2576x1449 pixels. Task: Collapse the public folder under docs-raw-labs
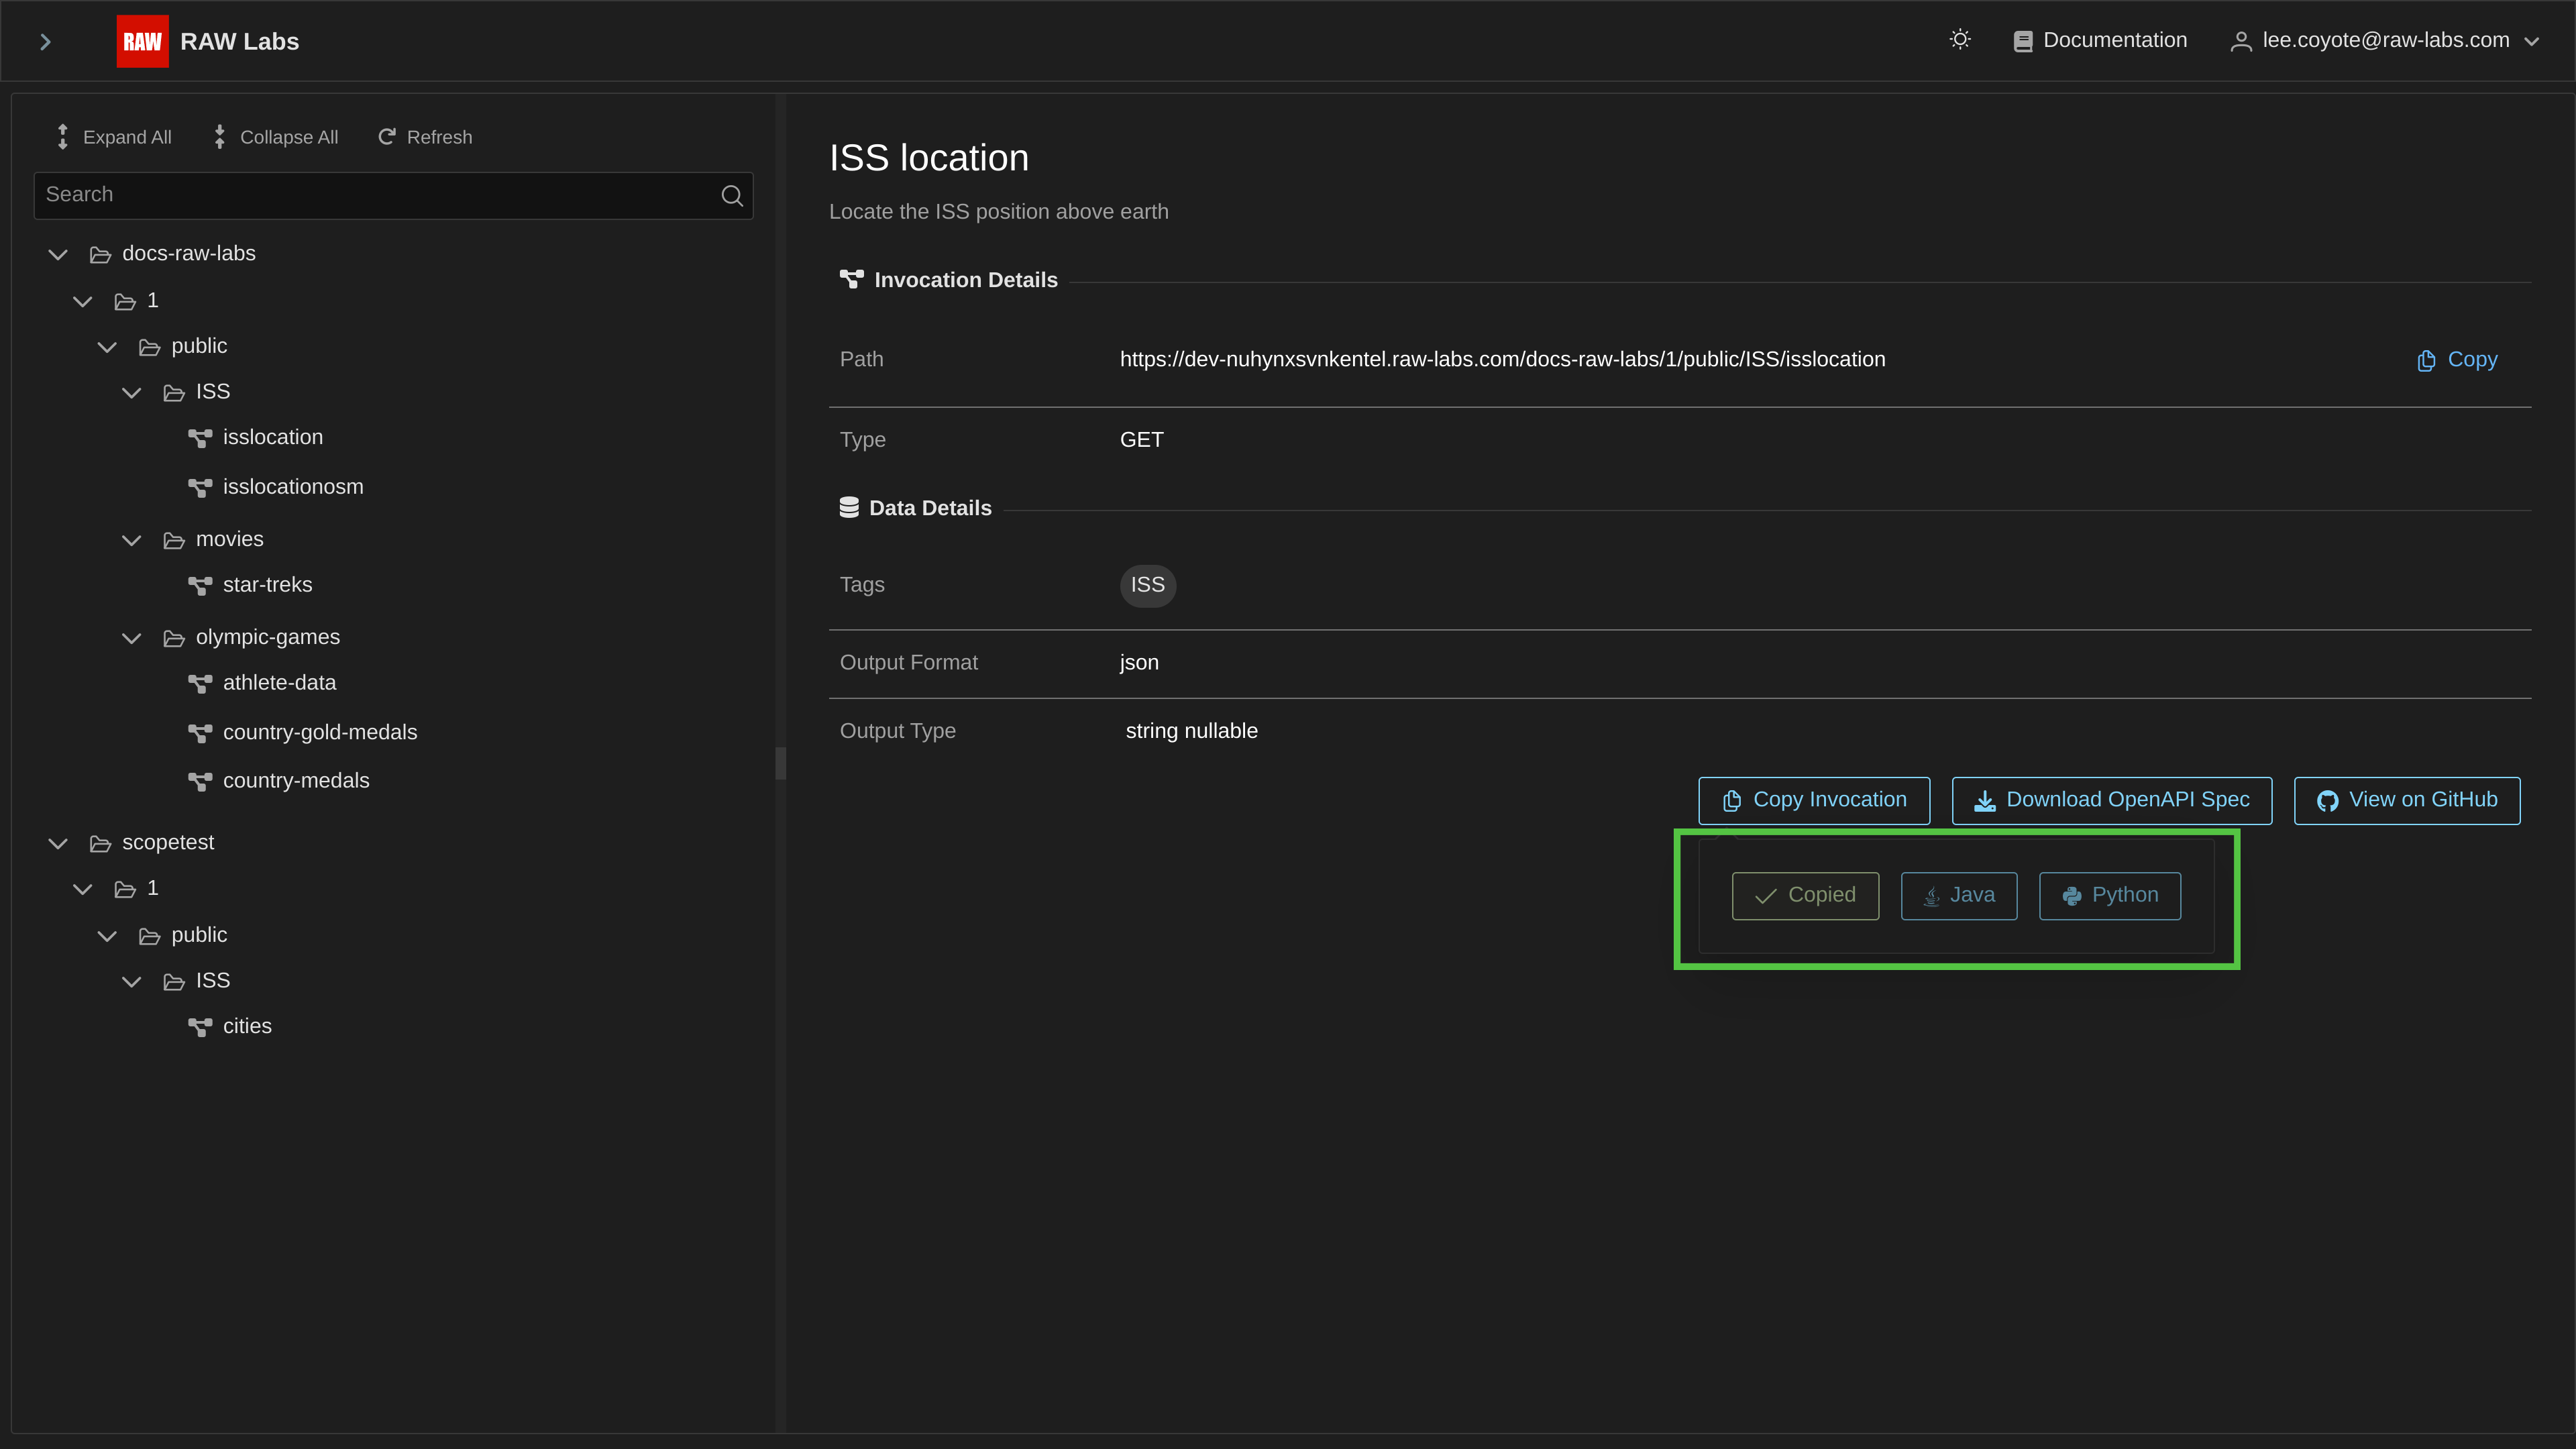(x=107, y=347)
